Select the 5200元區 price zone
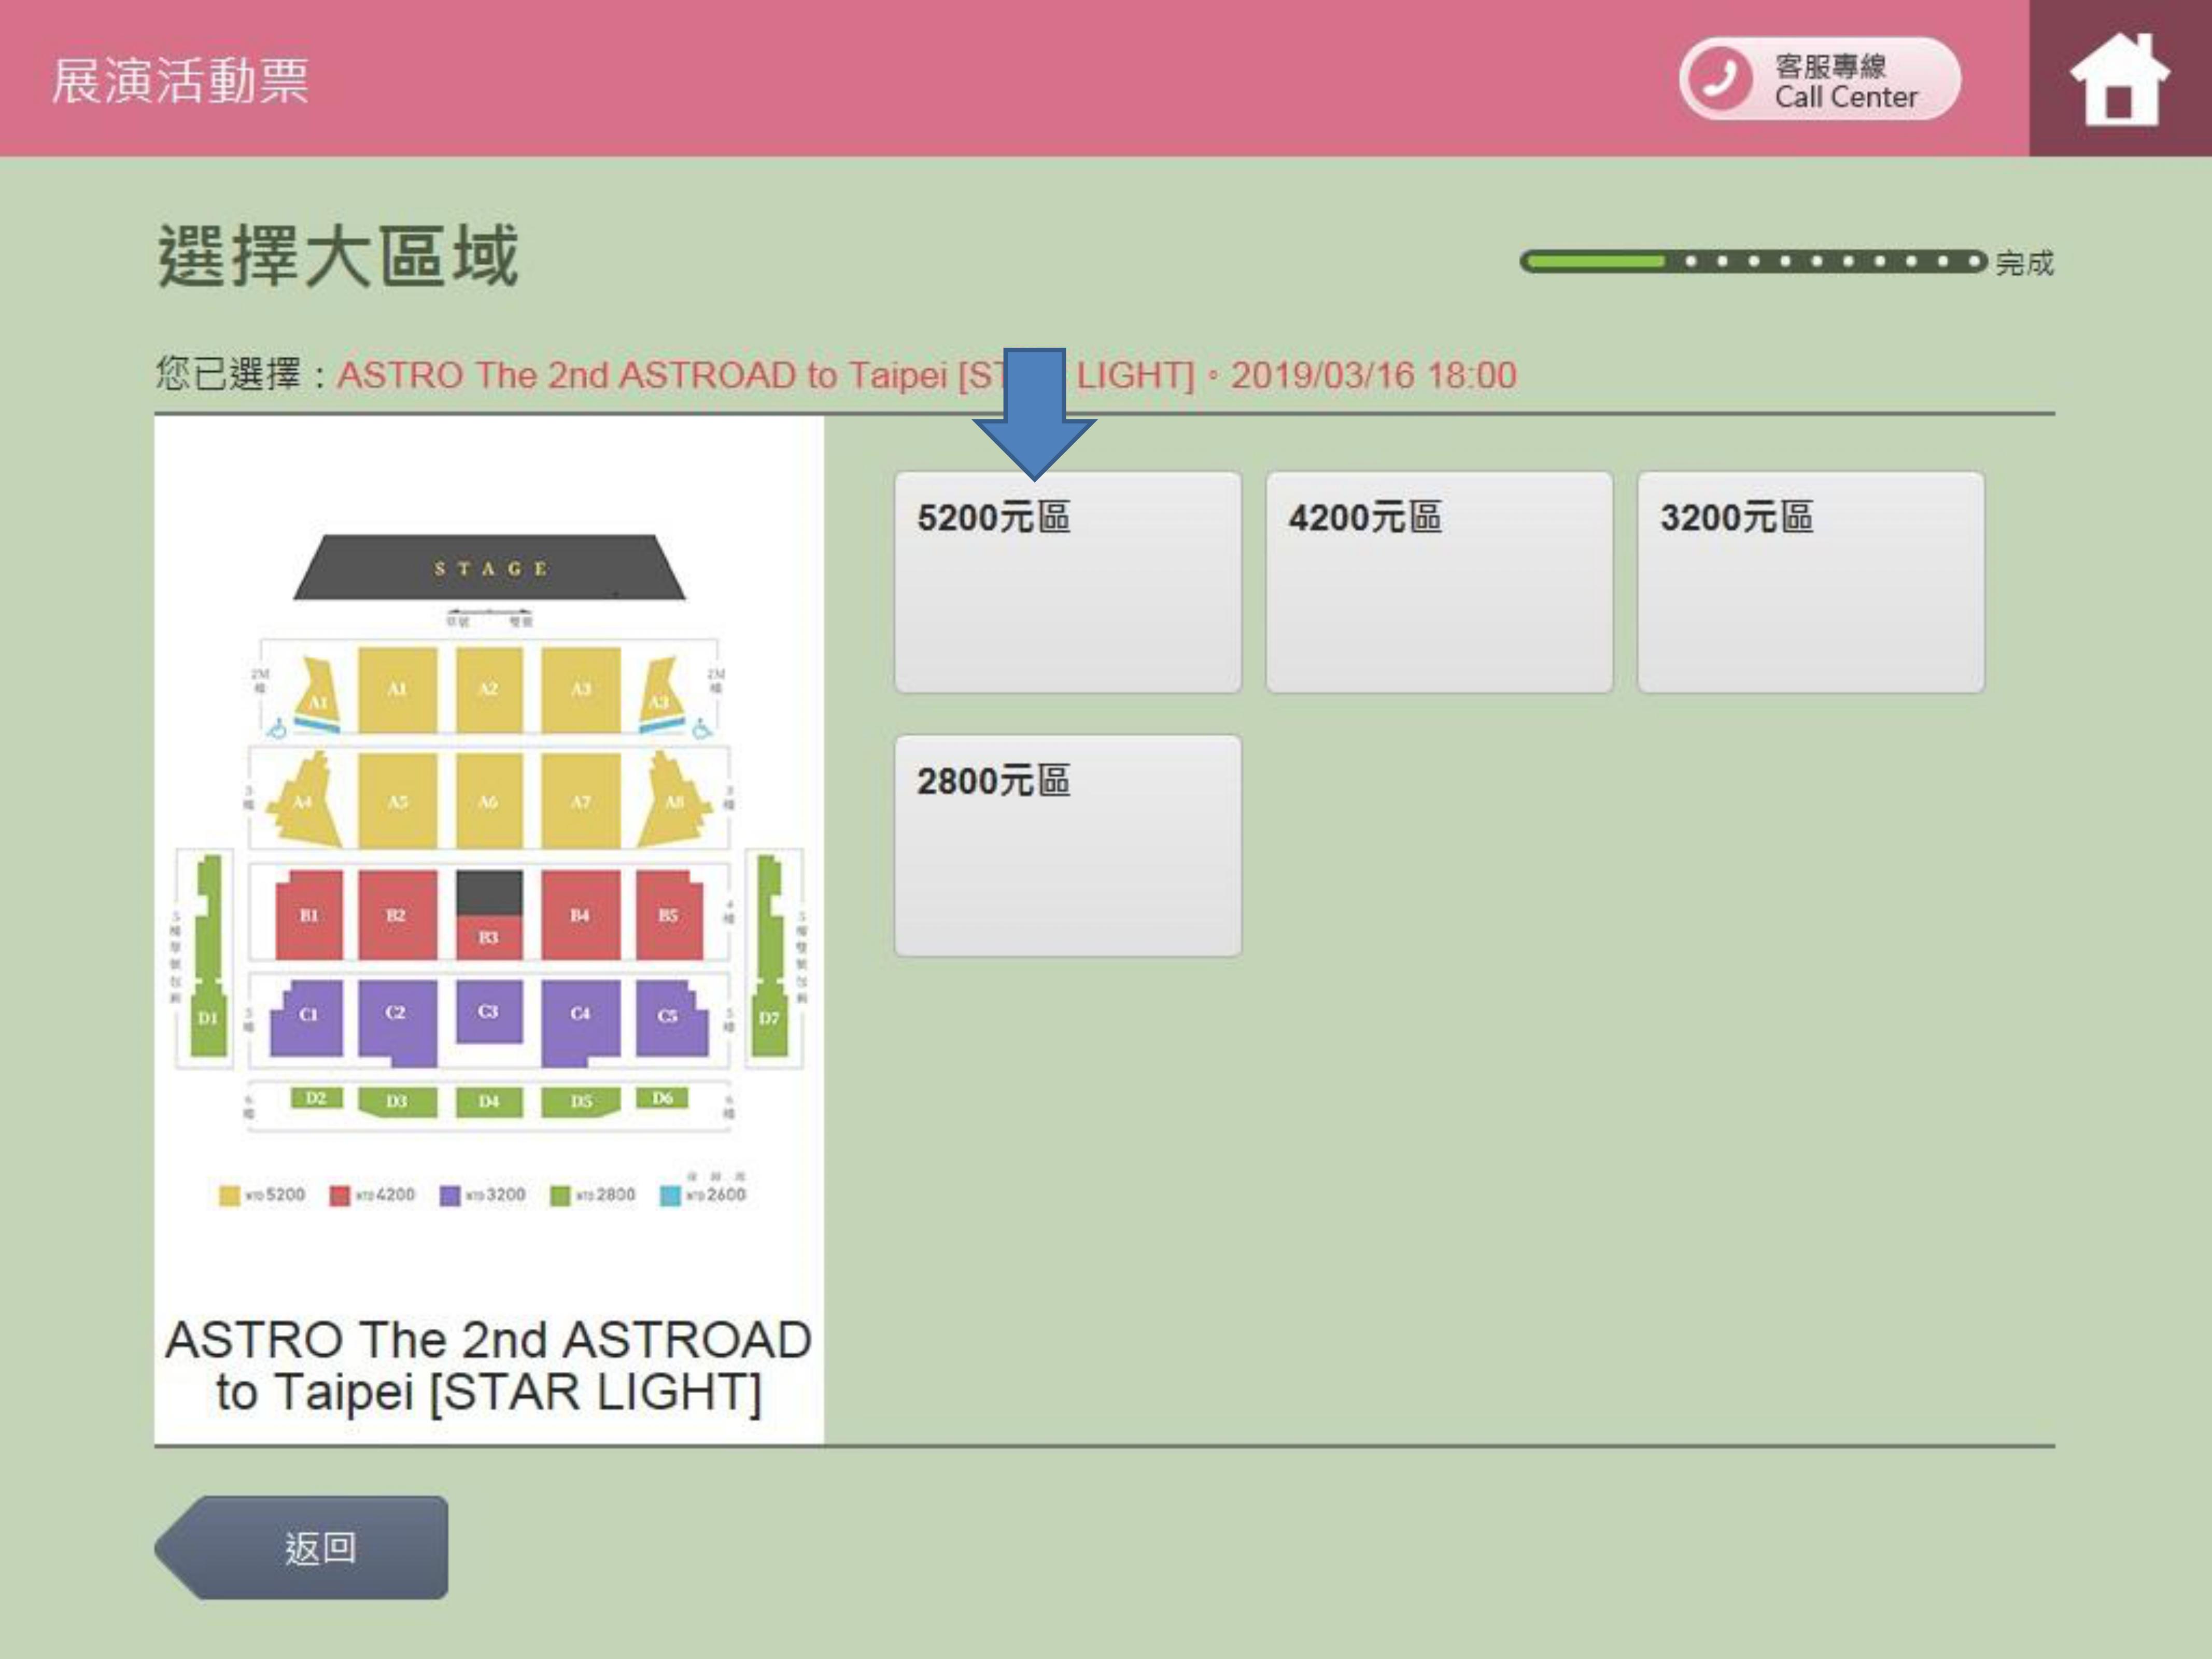2212x1659 pixels. [1067, 582]
